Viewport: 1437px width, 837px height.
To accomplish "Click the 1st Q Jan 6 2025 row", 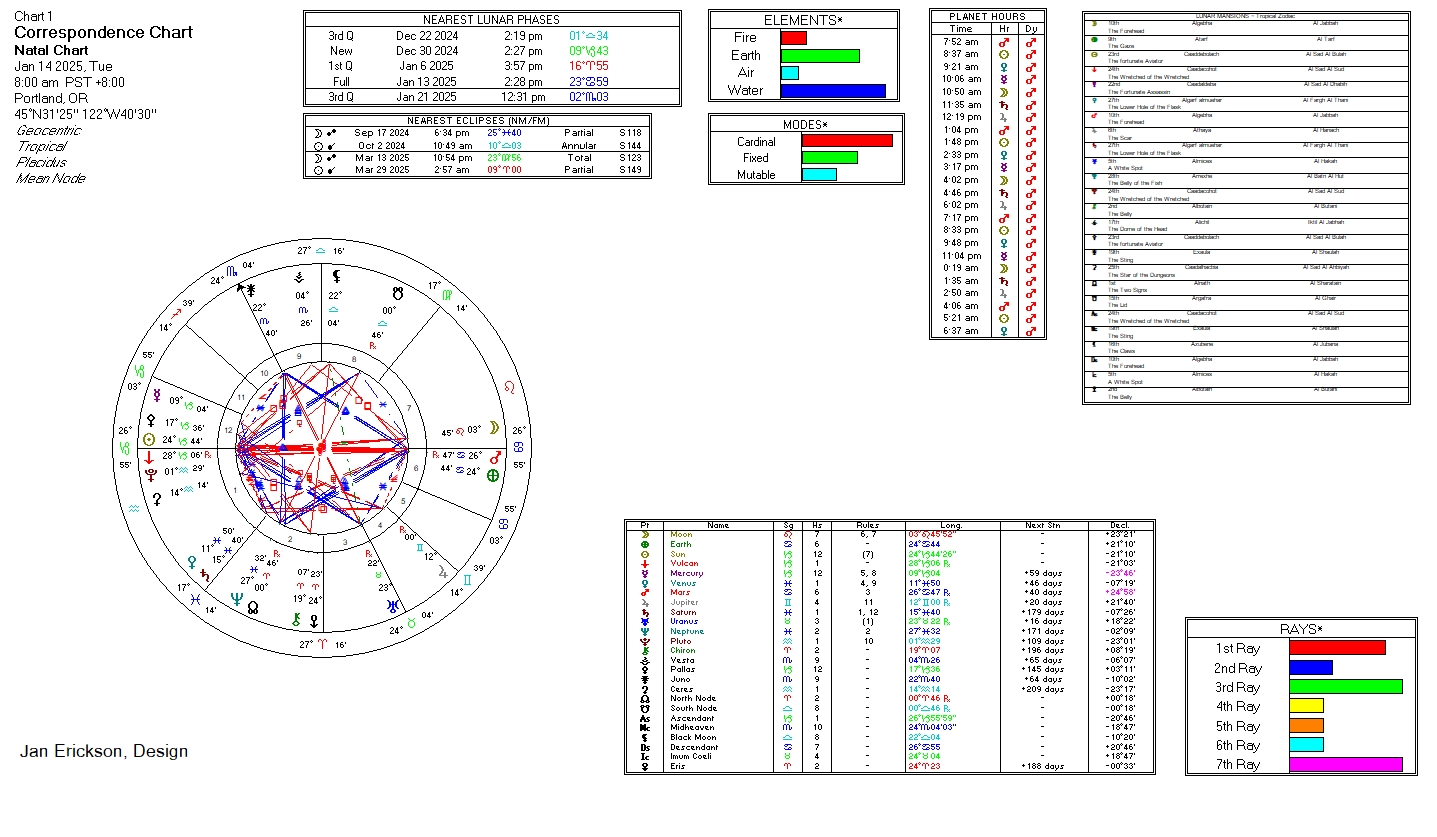I will tap(492, 66).
